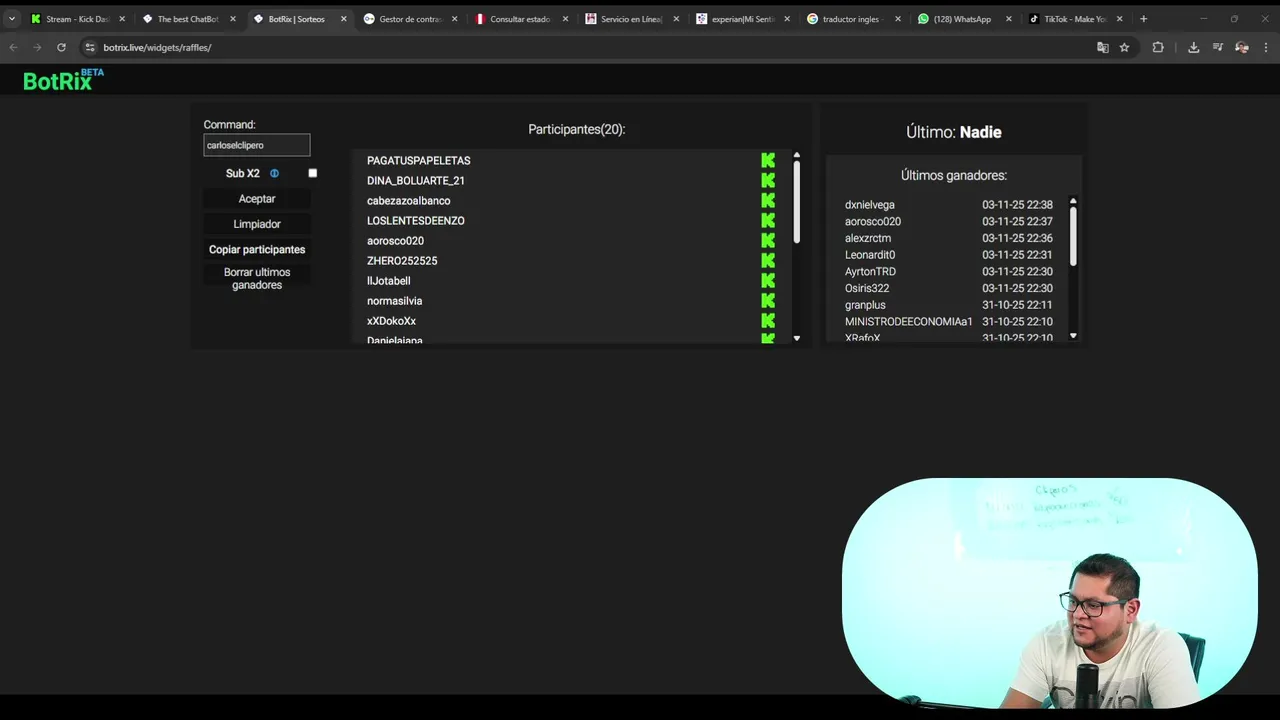This screenshot has height=720, width=1280.
Task: Click the Kick icon next to DINA_BOLUARTE_21
Action: click(768, 181)
